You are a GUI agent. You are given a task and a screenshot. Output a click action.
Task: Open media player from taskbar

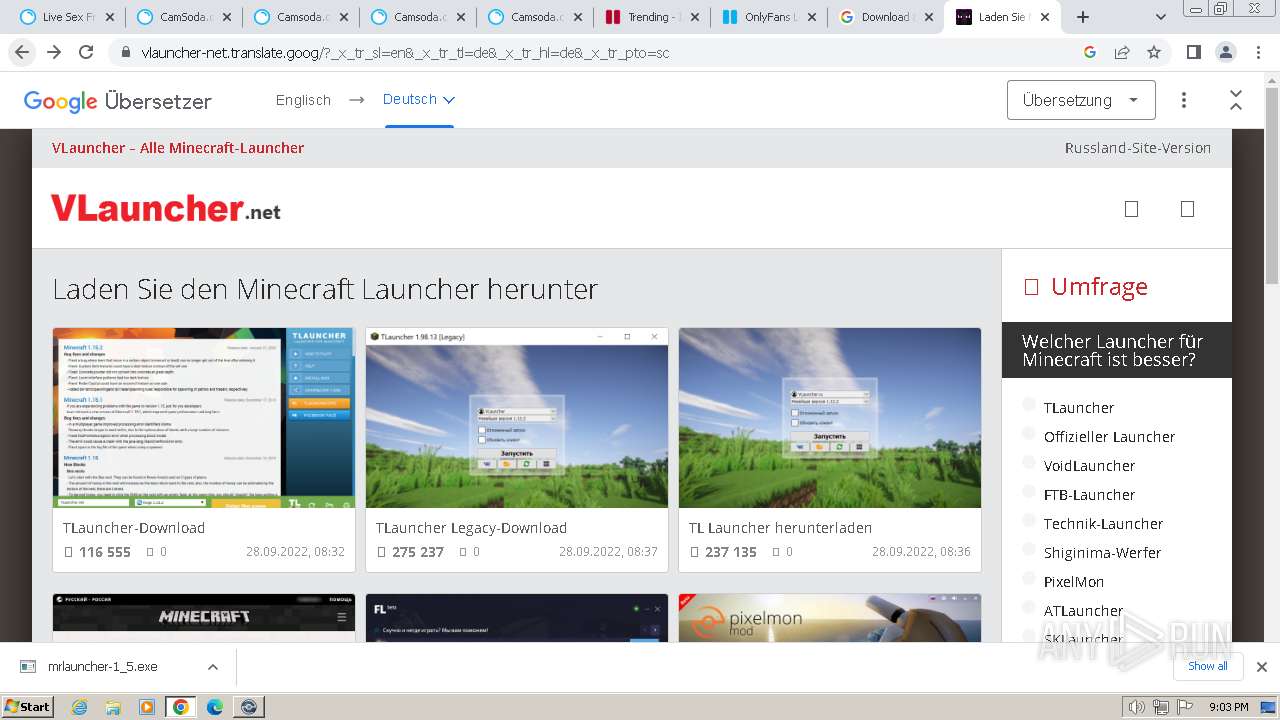(147, 707)
